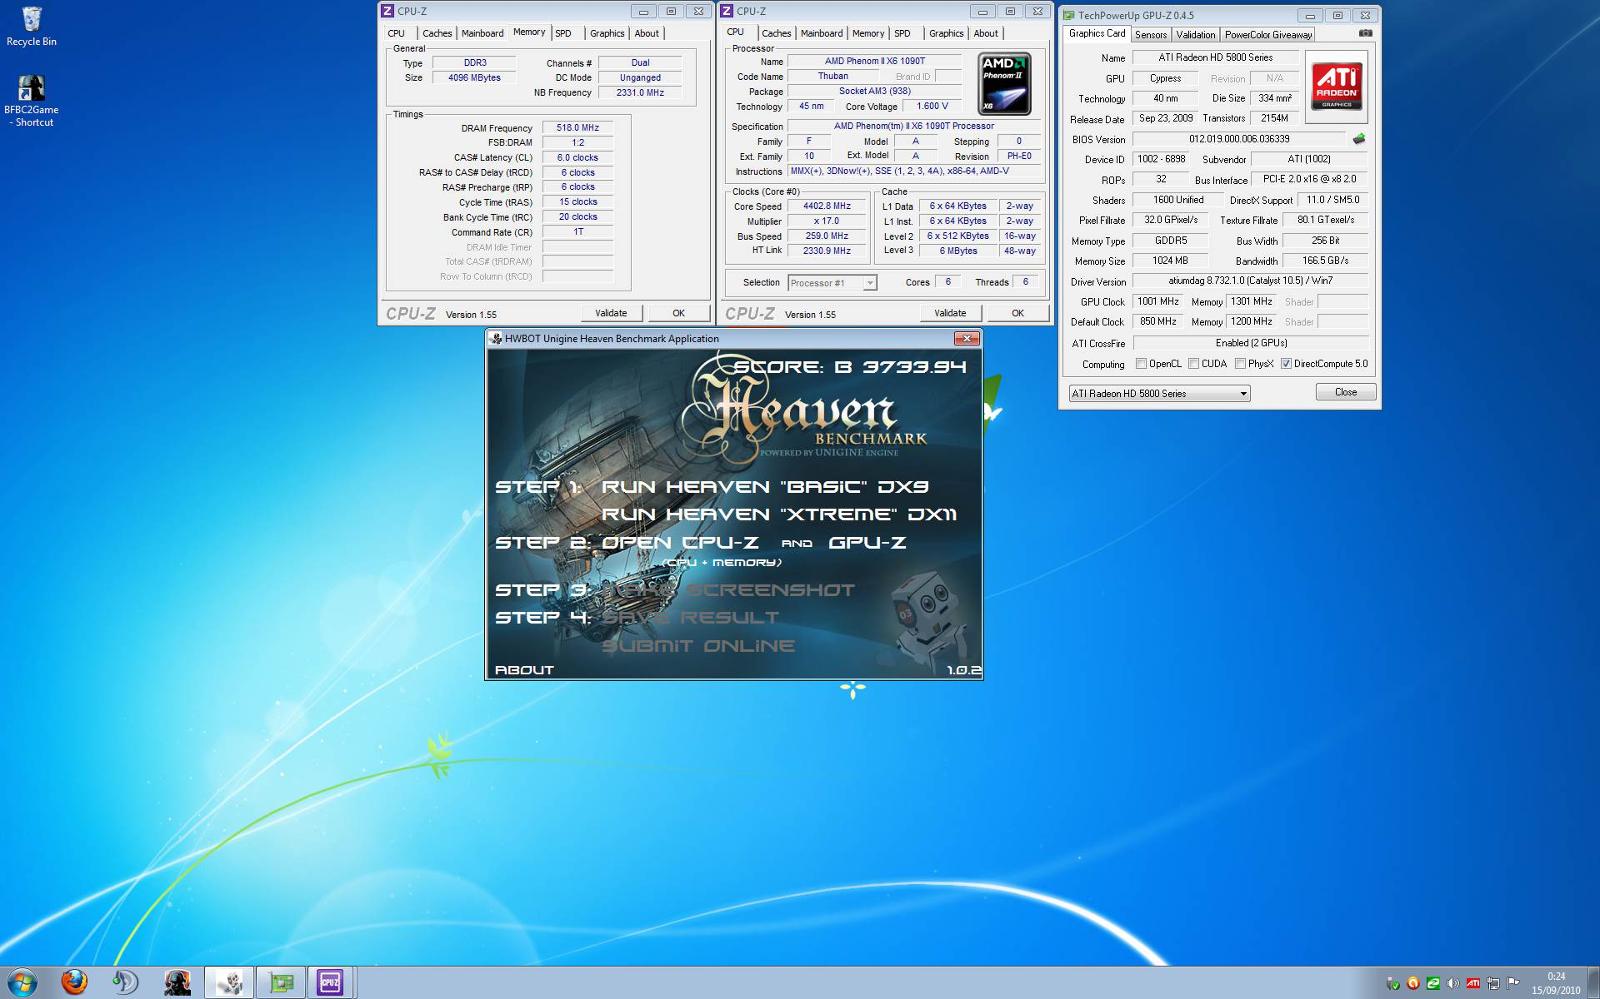Click the green square tray icon
The image size is (1600, 999).
[x=1433, y=983]
